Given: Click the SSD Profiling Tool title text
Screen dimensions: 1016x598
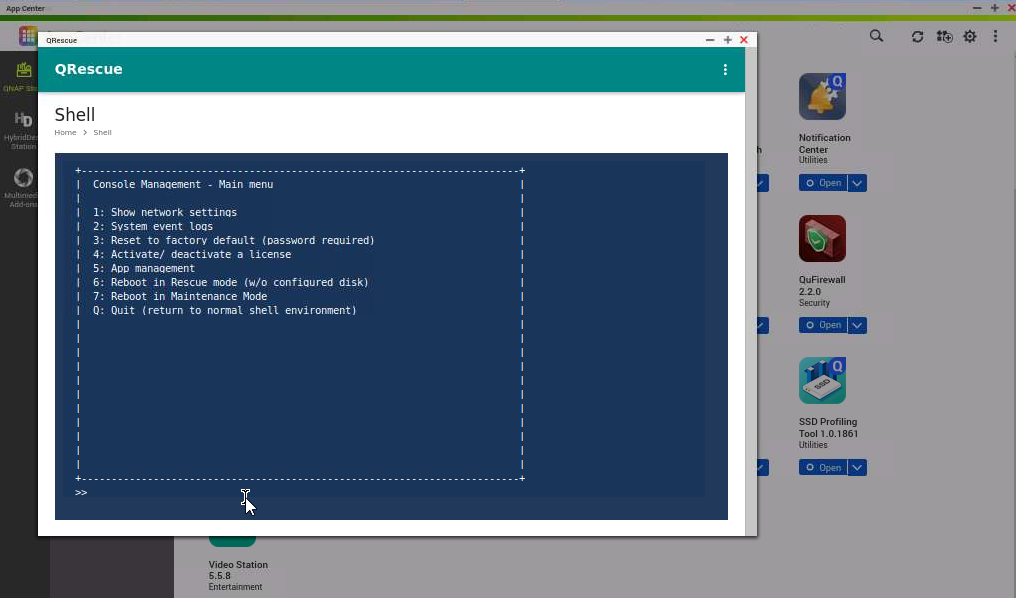Looking at the screenshot, I should [x=829, y=428].
